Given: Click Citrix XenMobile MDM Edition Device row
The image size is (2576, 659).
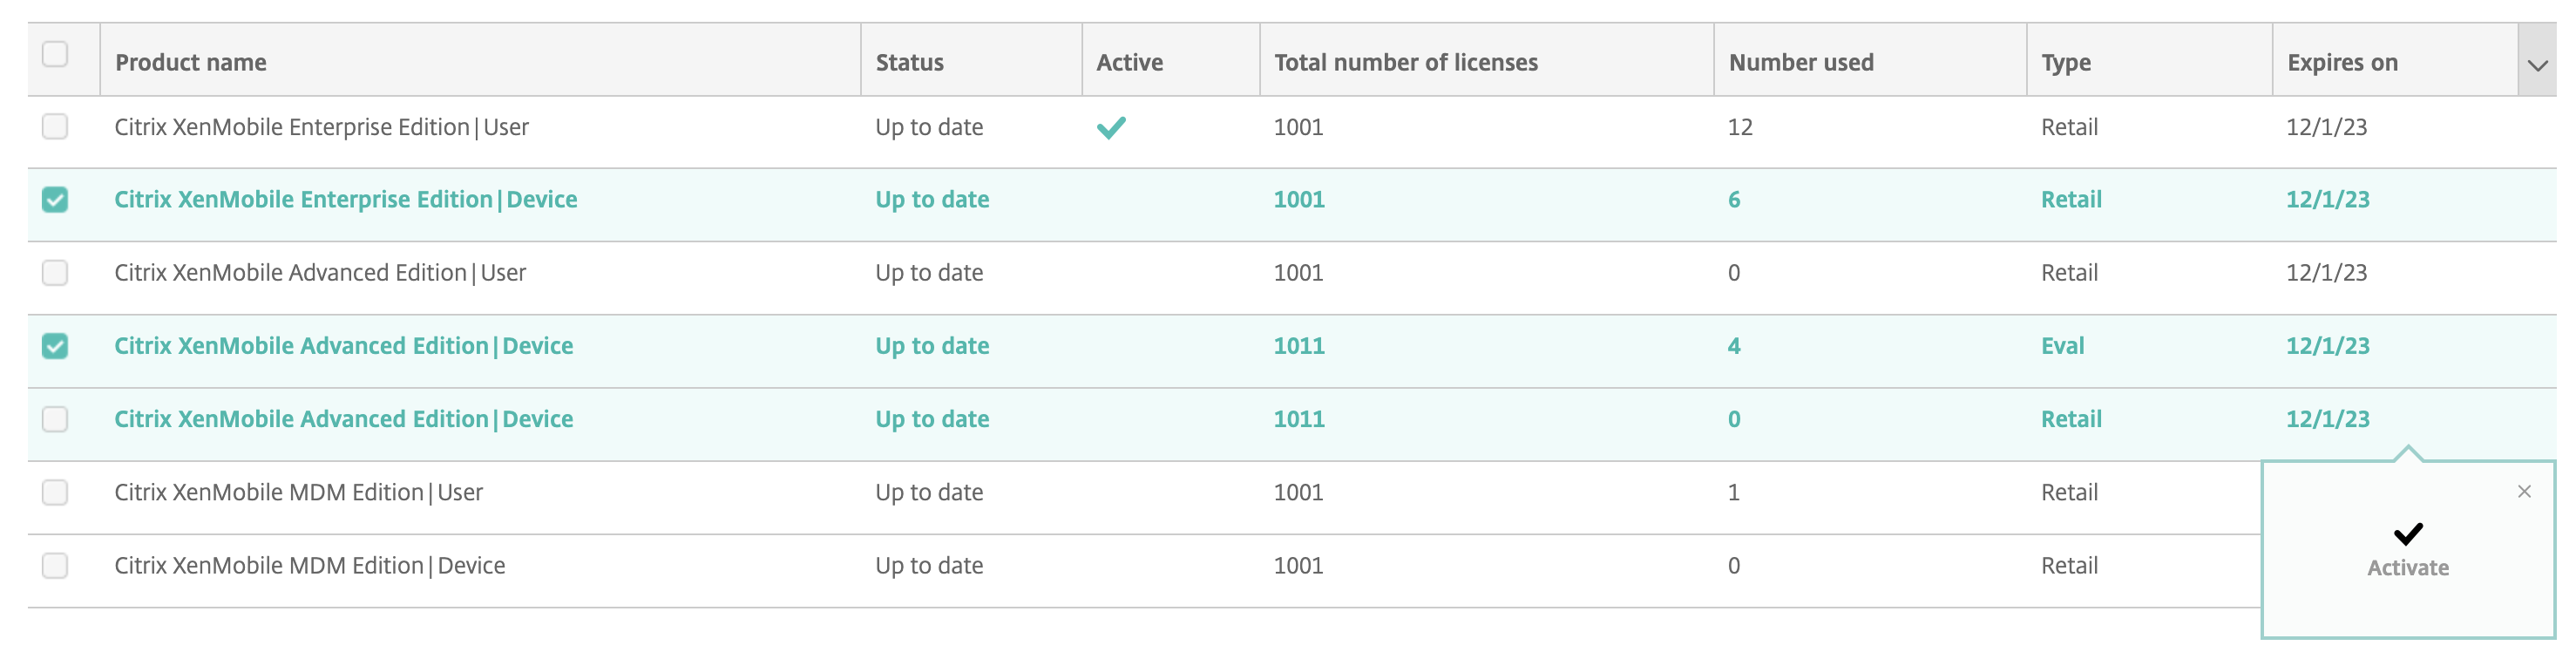Looking at the screenshot, I should 309,566.
